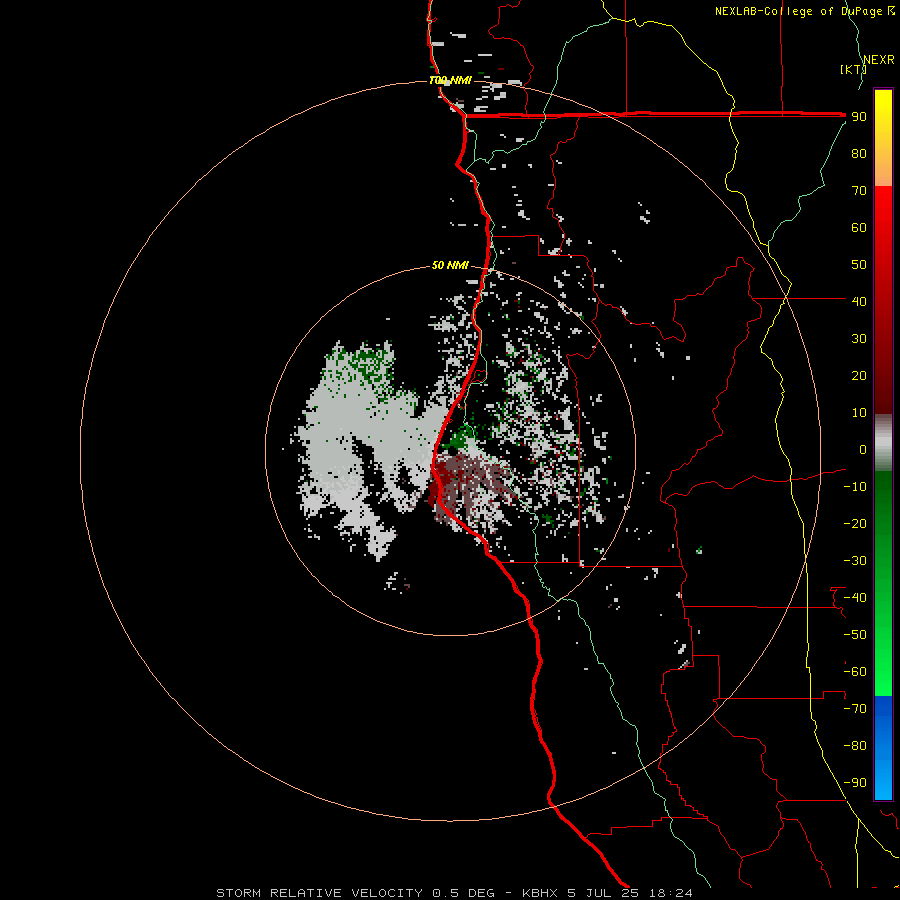Click the 100 NMI range ring label
Screen dimensions: 900x900
coord(450,80)
